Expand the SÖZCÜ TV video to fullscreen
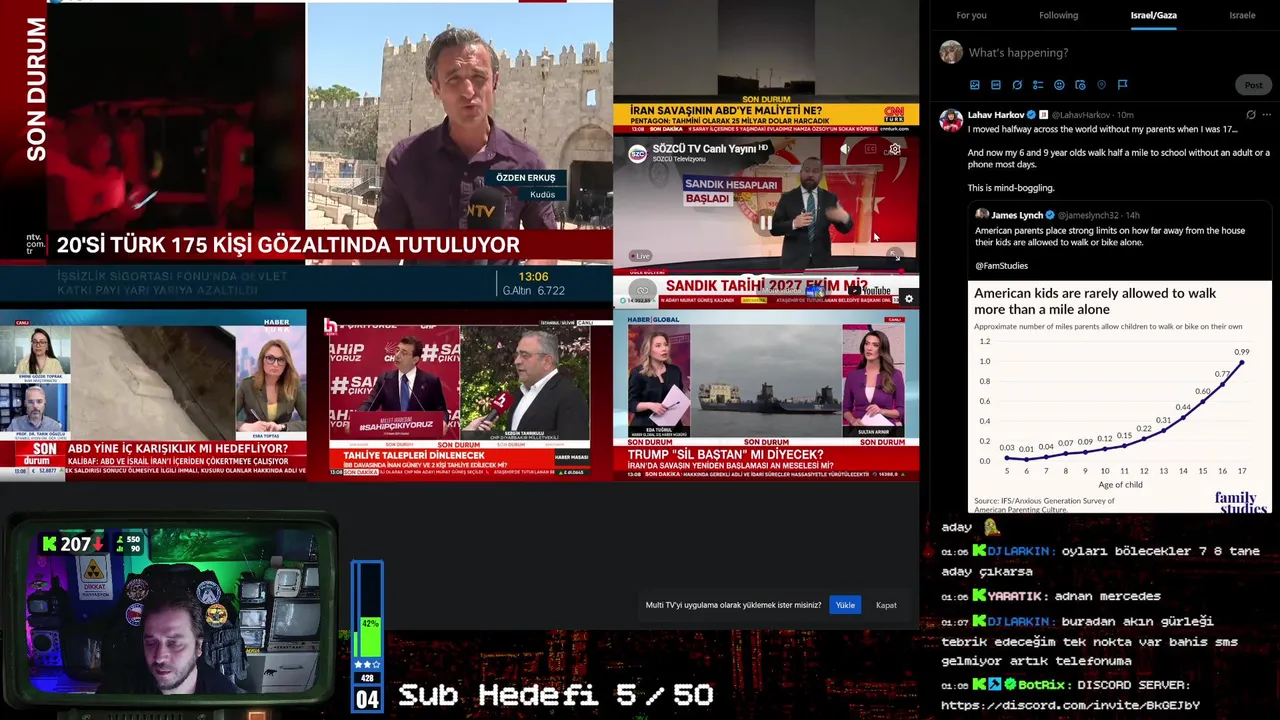 (x=895, y=255)
